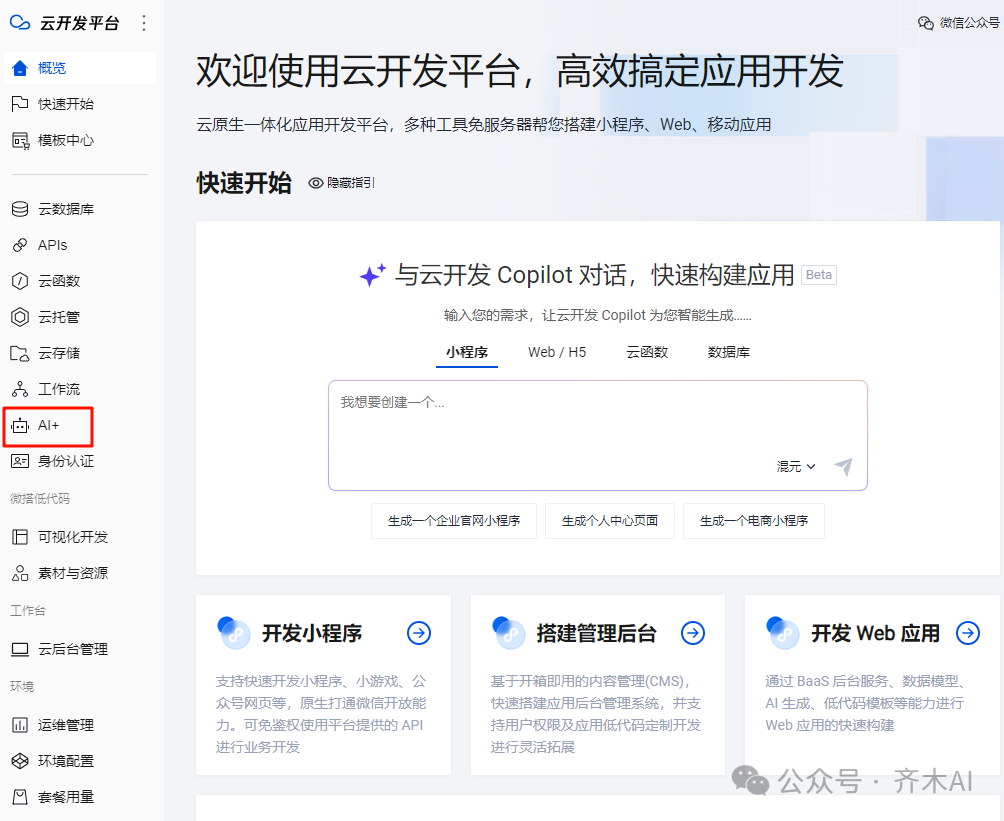Click 生成一个企业官网小程序 suggestion button
The height and width of the screenshot is (821, 1004).
[454, 521]
